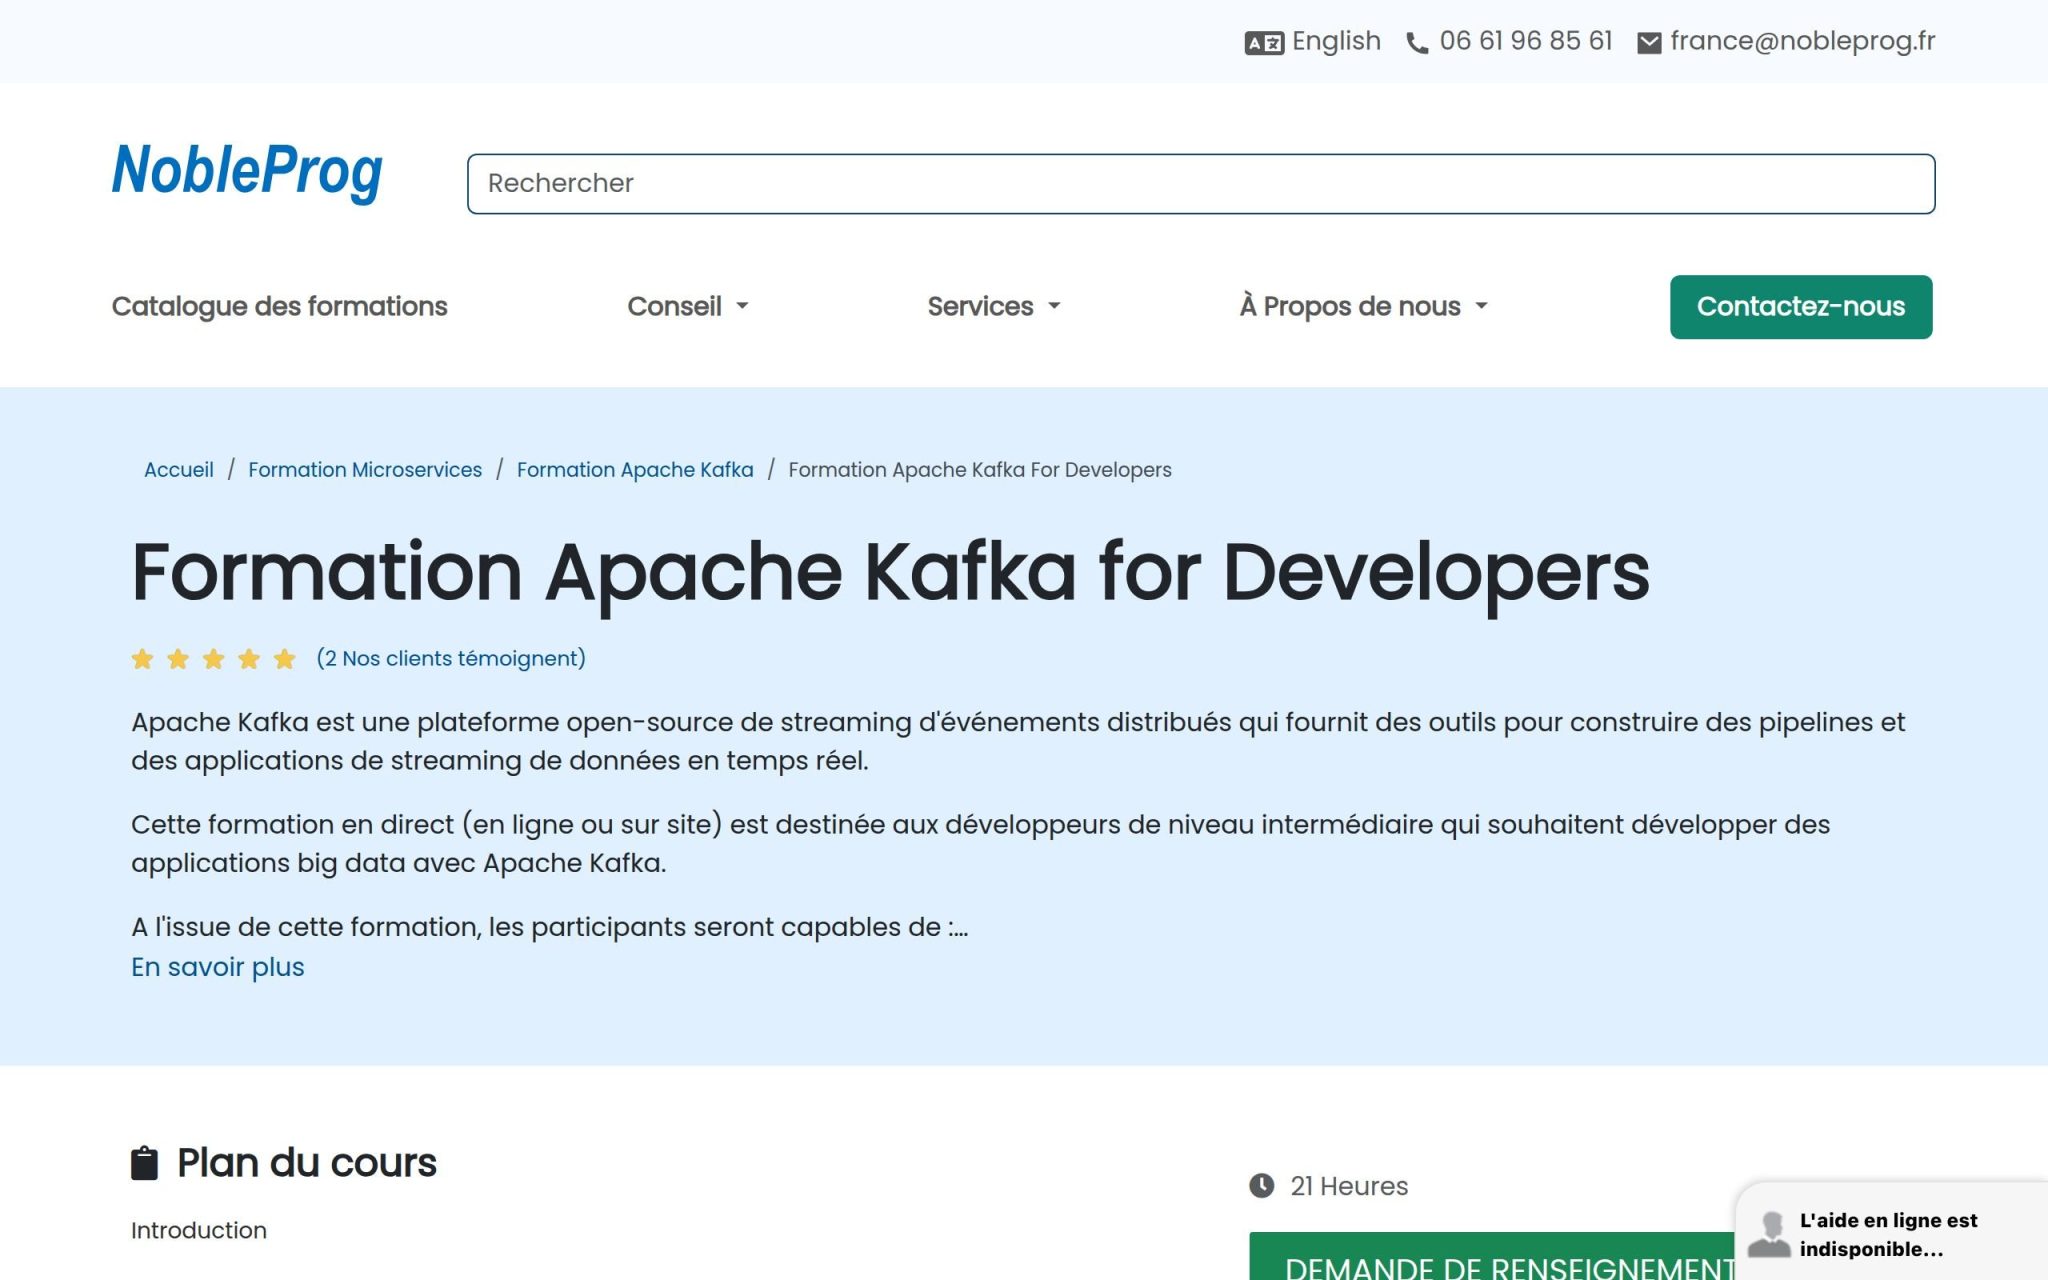The height and width of the screenshot is (1280, 2048).
Task: Open Formation Microservices breadcrumb
Action: click(365, 470)
